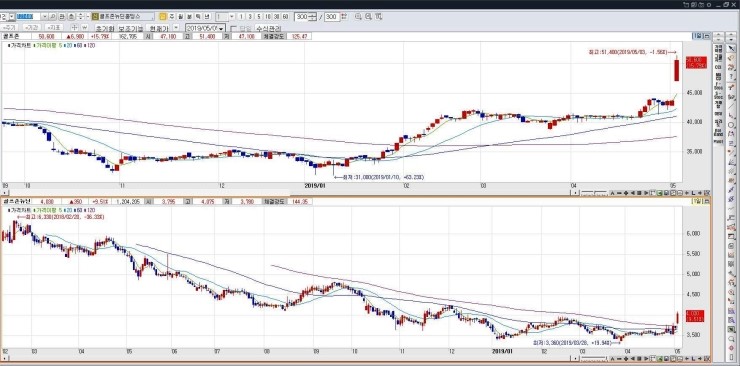Click the 120-day moving average swatch on upper chart
Image resolution: width=740 pixels, height=366 pixels.
click(84, 45)
